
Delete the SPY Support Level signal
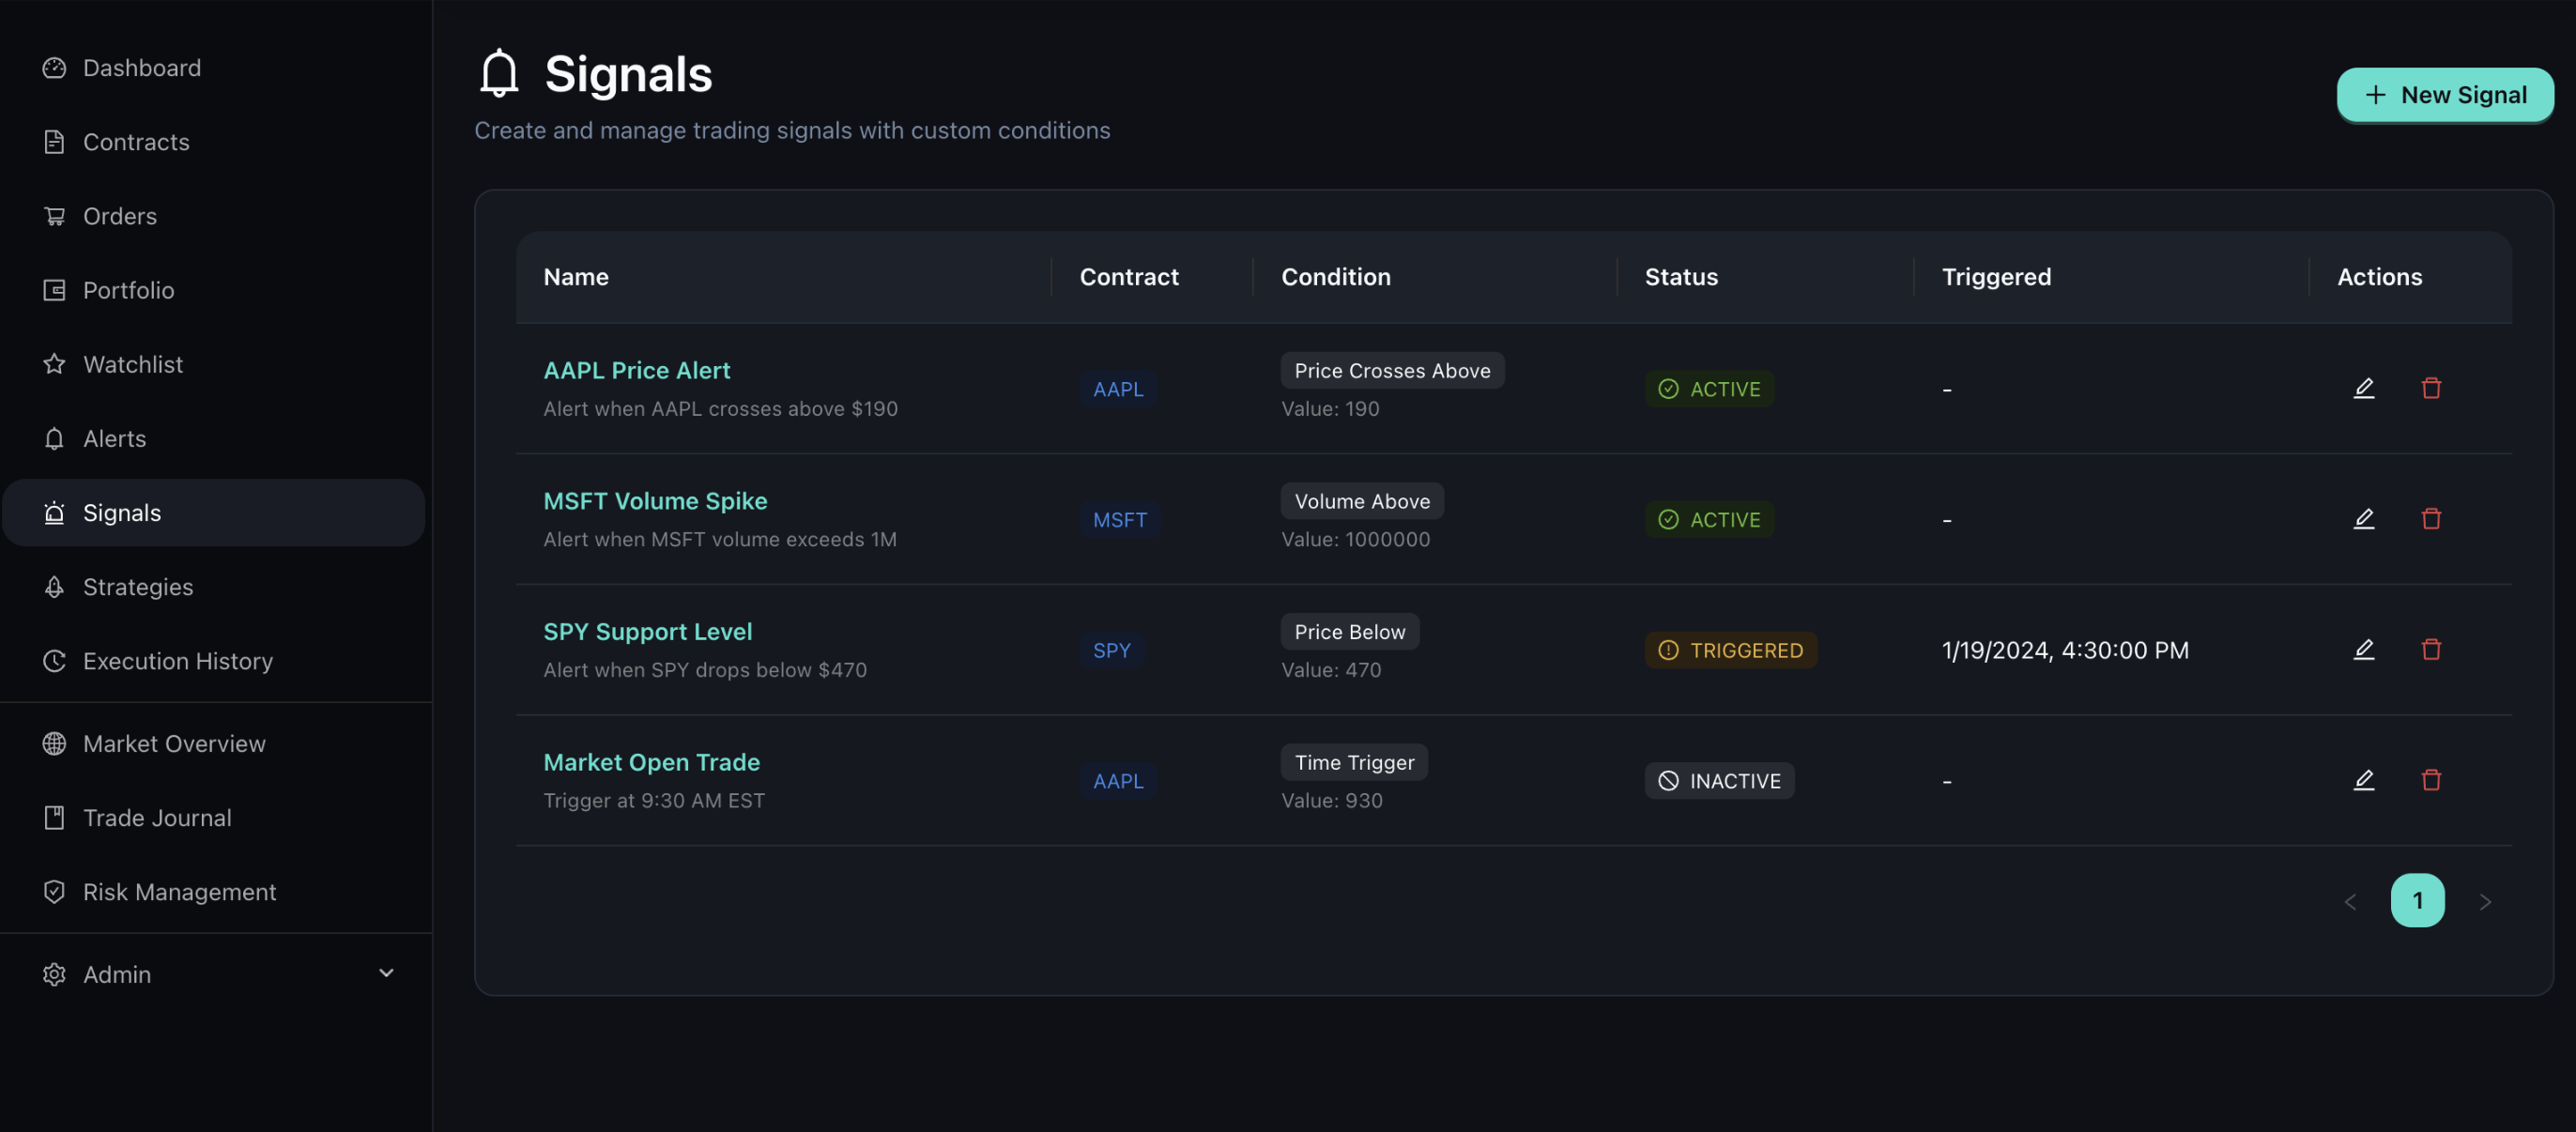click(x=2431, y=650)
